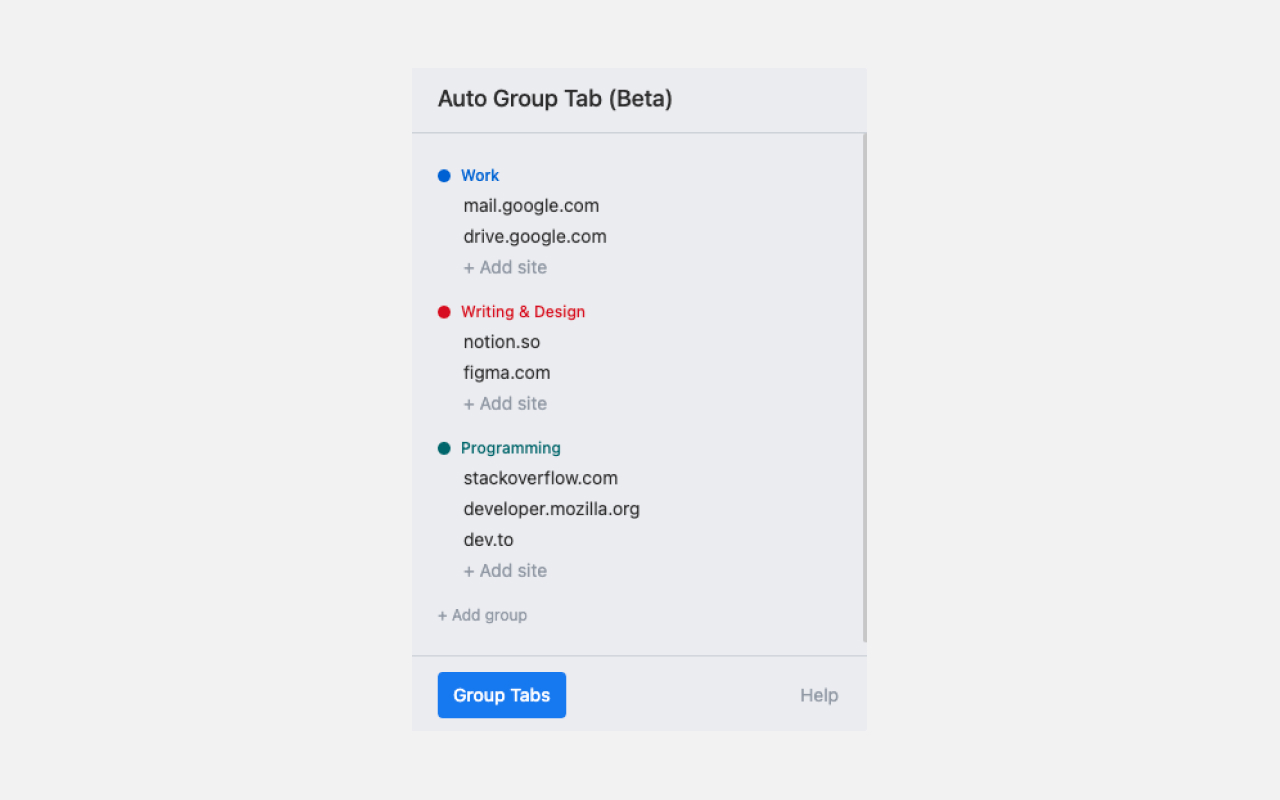The height and width of the screenshot is (800, 1280).
Task: Click mail.google.com in the Work group
Action: pos(531,206)
